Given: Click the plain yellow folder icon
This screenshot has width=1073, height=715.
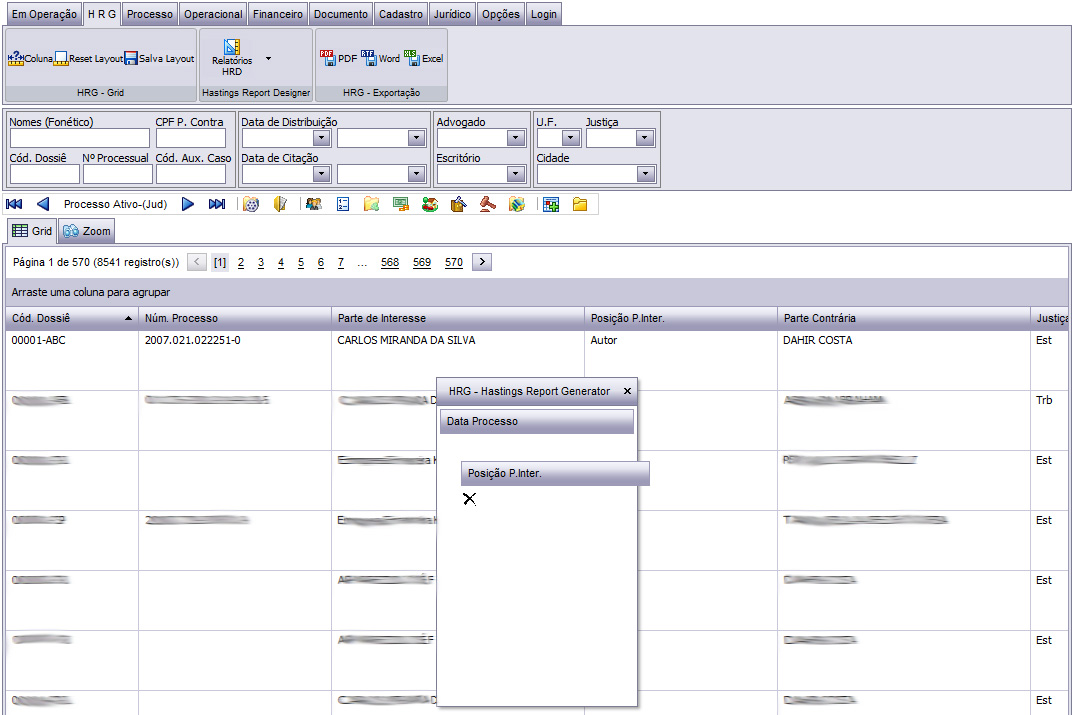Looking at the screenshot, I should click(580, 204).
